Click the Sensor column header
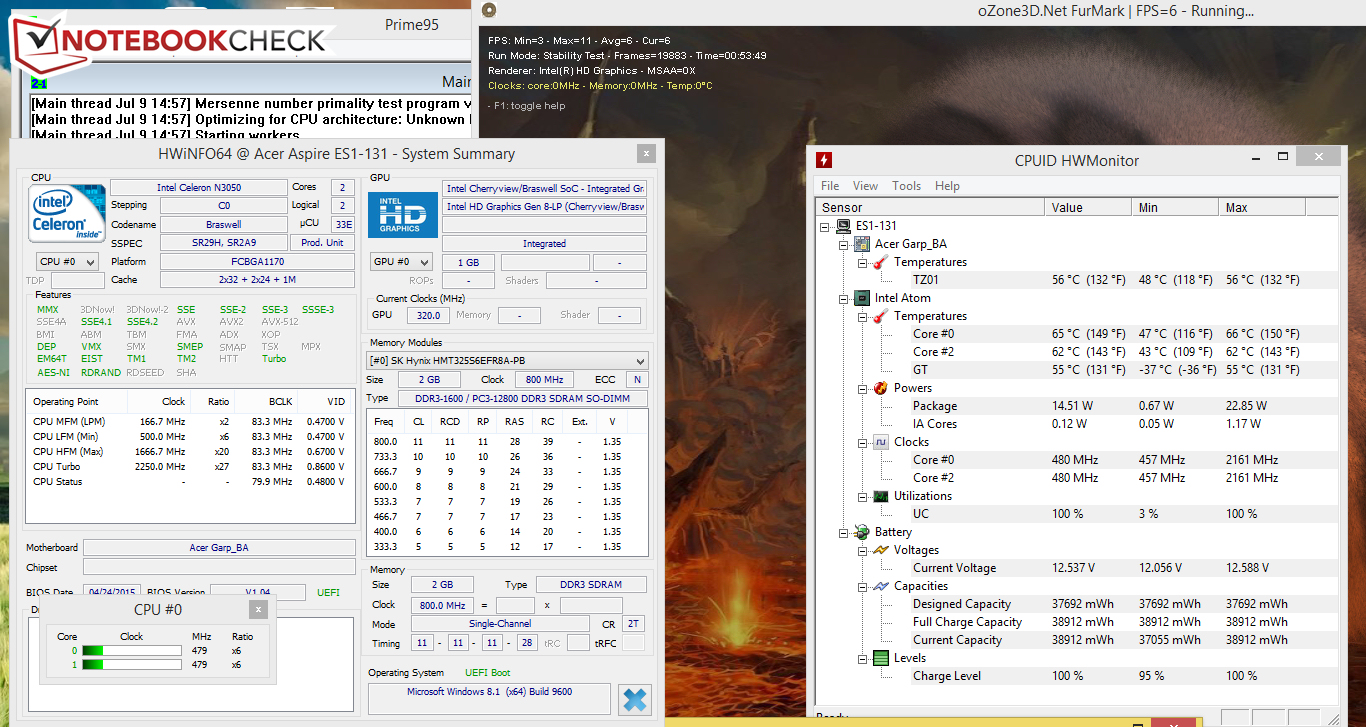 click(930, 207)
